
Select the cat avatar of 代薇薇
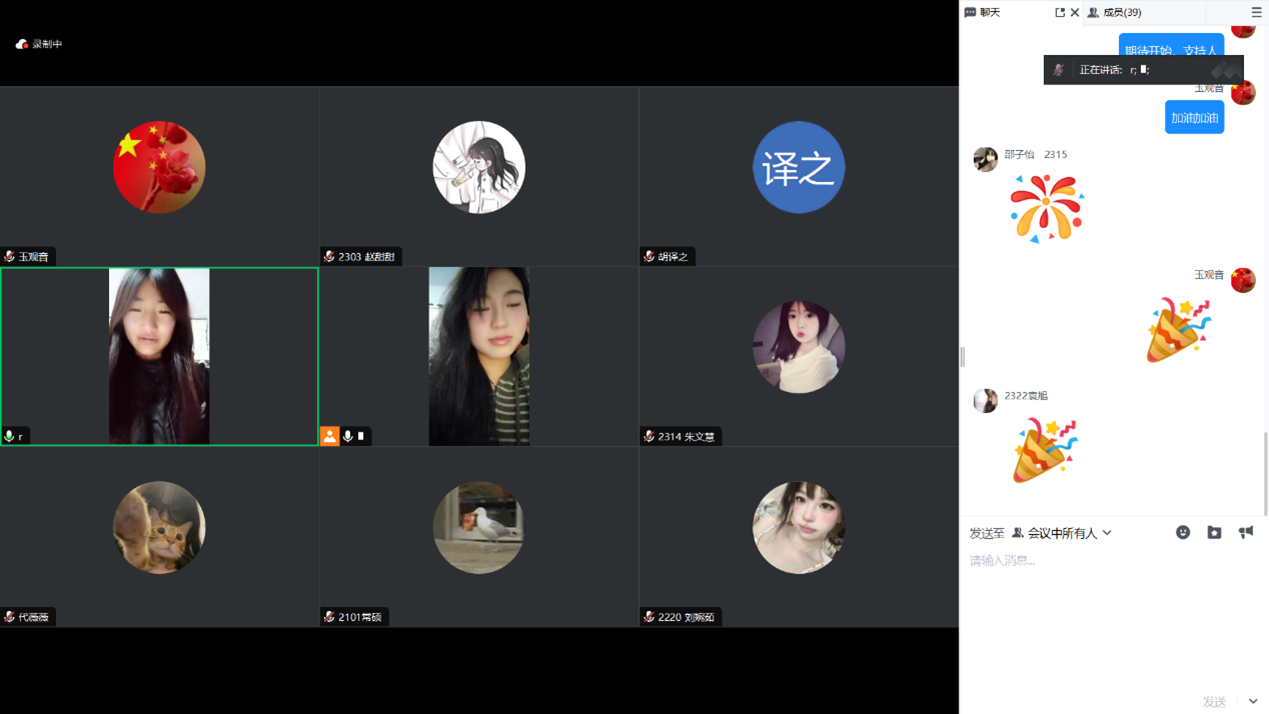[159, 528]
